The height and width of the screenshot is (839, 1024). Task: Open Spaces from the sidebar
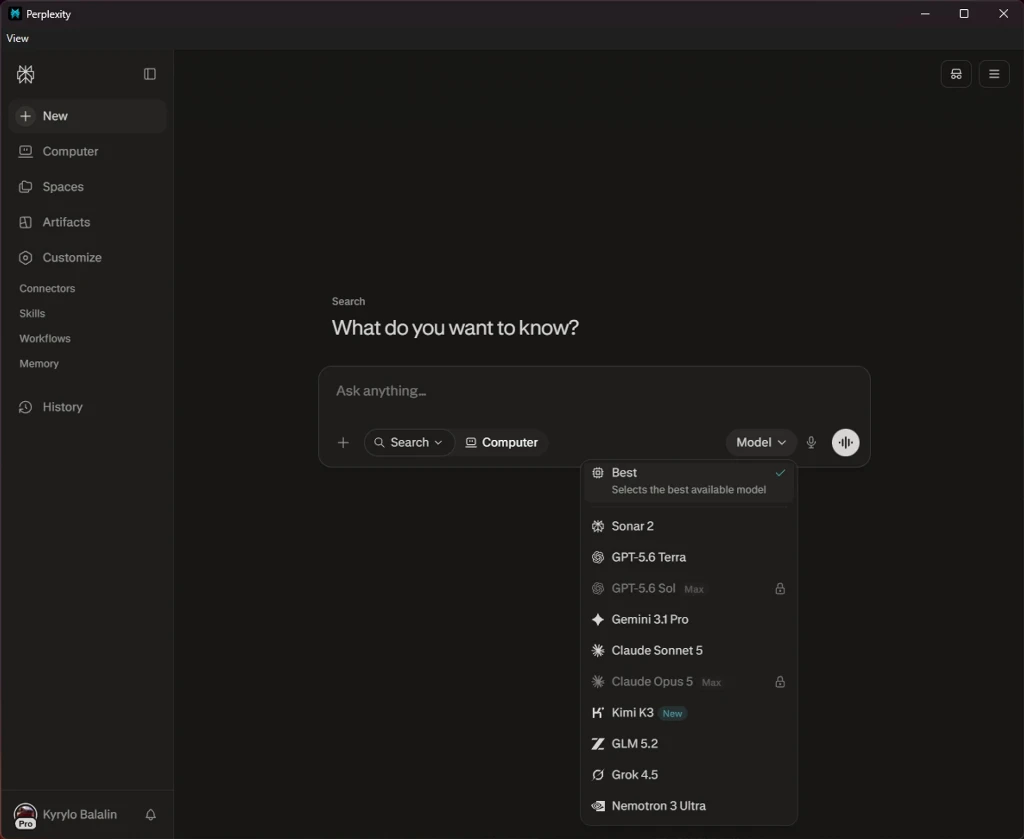tap(88, 187)
